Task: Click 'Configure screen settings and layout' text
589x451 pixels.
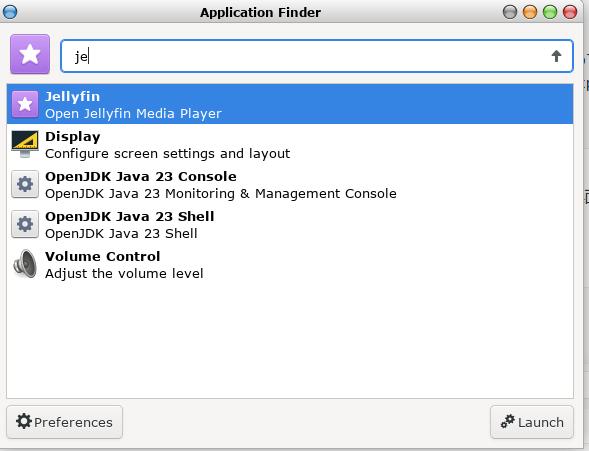Action: tap(168, 154)
